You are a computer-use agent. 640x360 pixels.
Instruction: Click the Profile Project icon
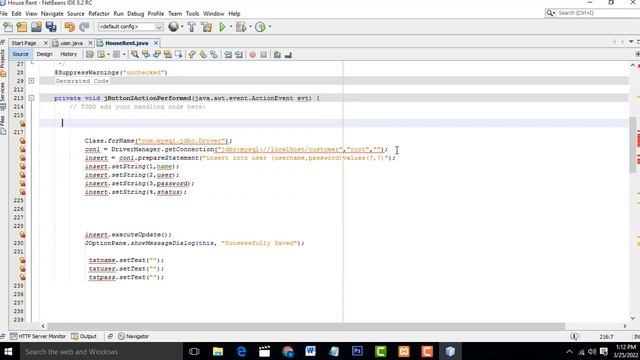[260, 27]
